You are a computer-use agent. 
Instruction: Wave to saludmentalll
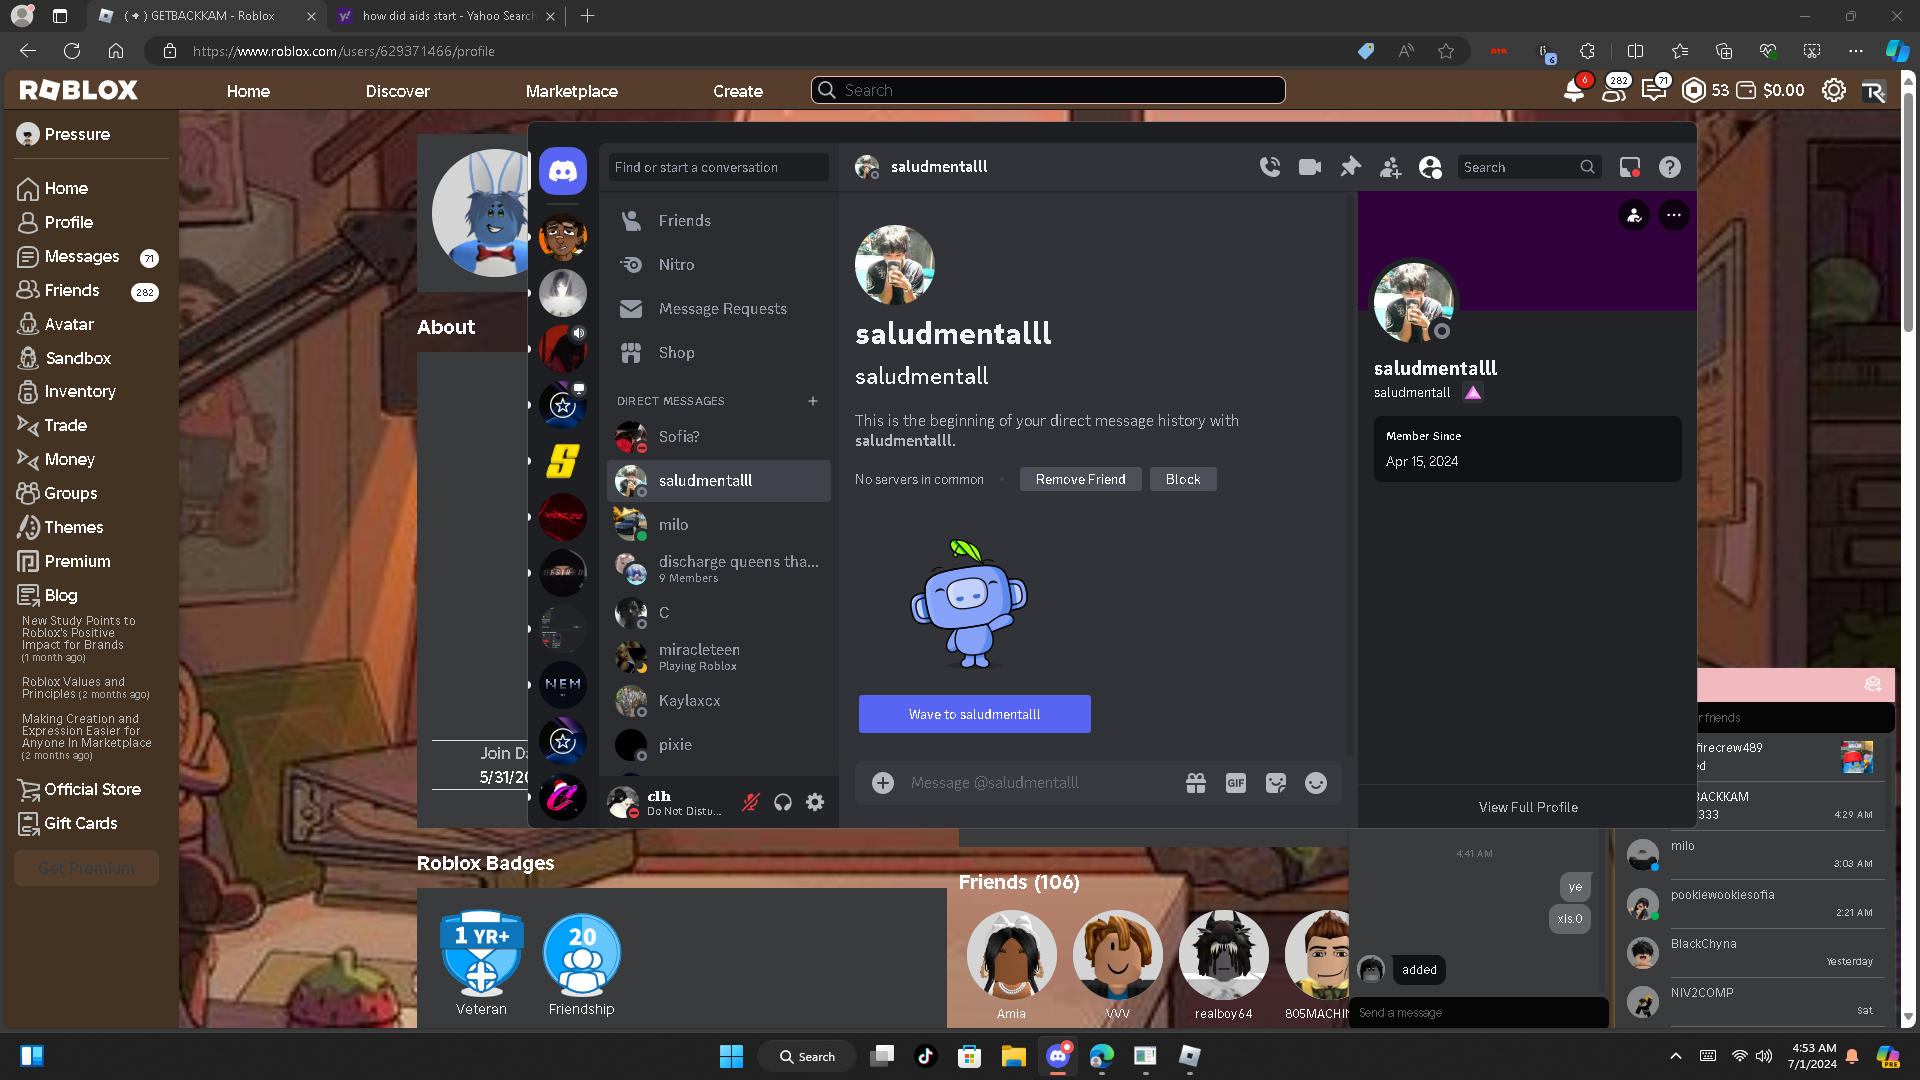pyautogui.click(x=975, y=714)
